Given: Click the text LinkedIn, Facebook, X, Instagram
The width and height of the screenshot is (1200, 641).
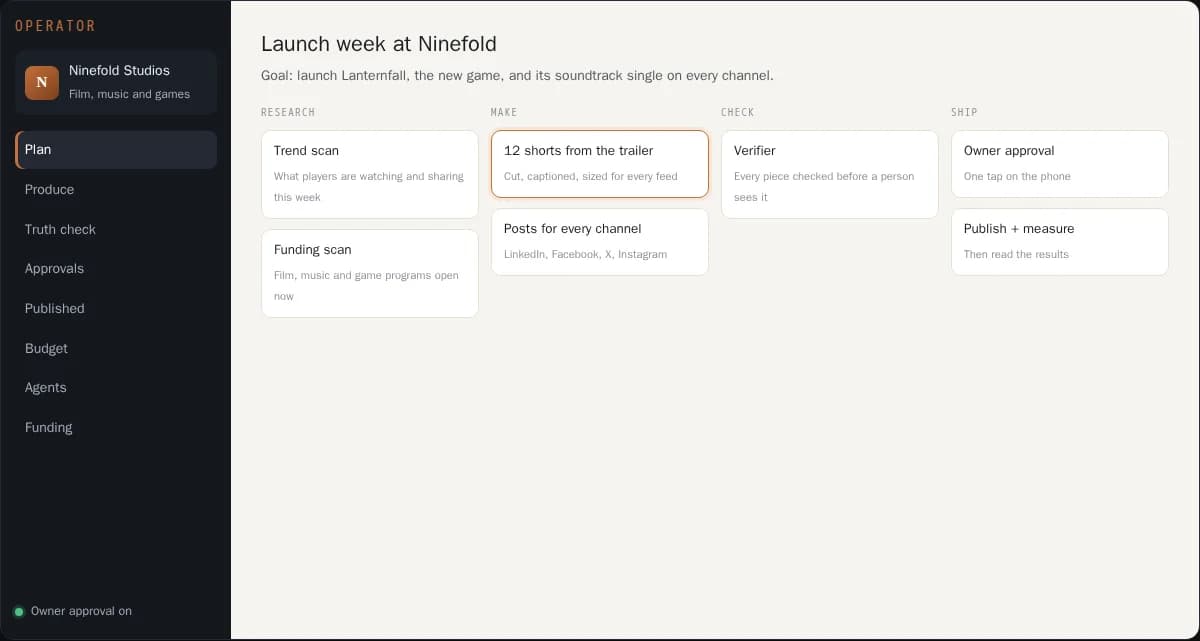Looking at the screenshot, I should (x=585, y=254).
